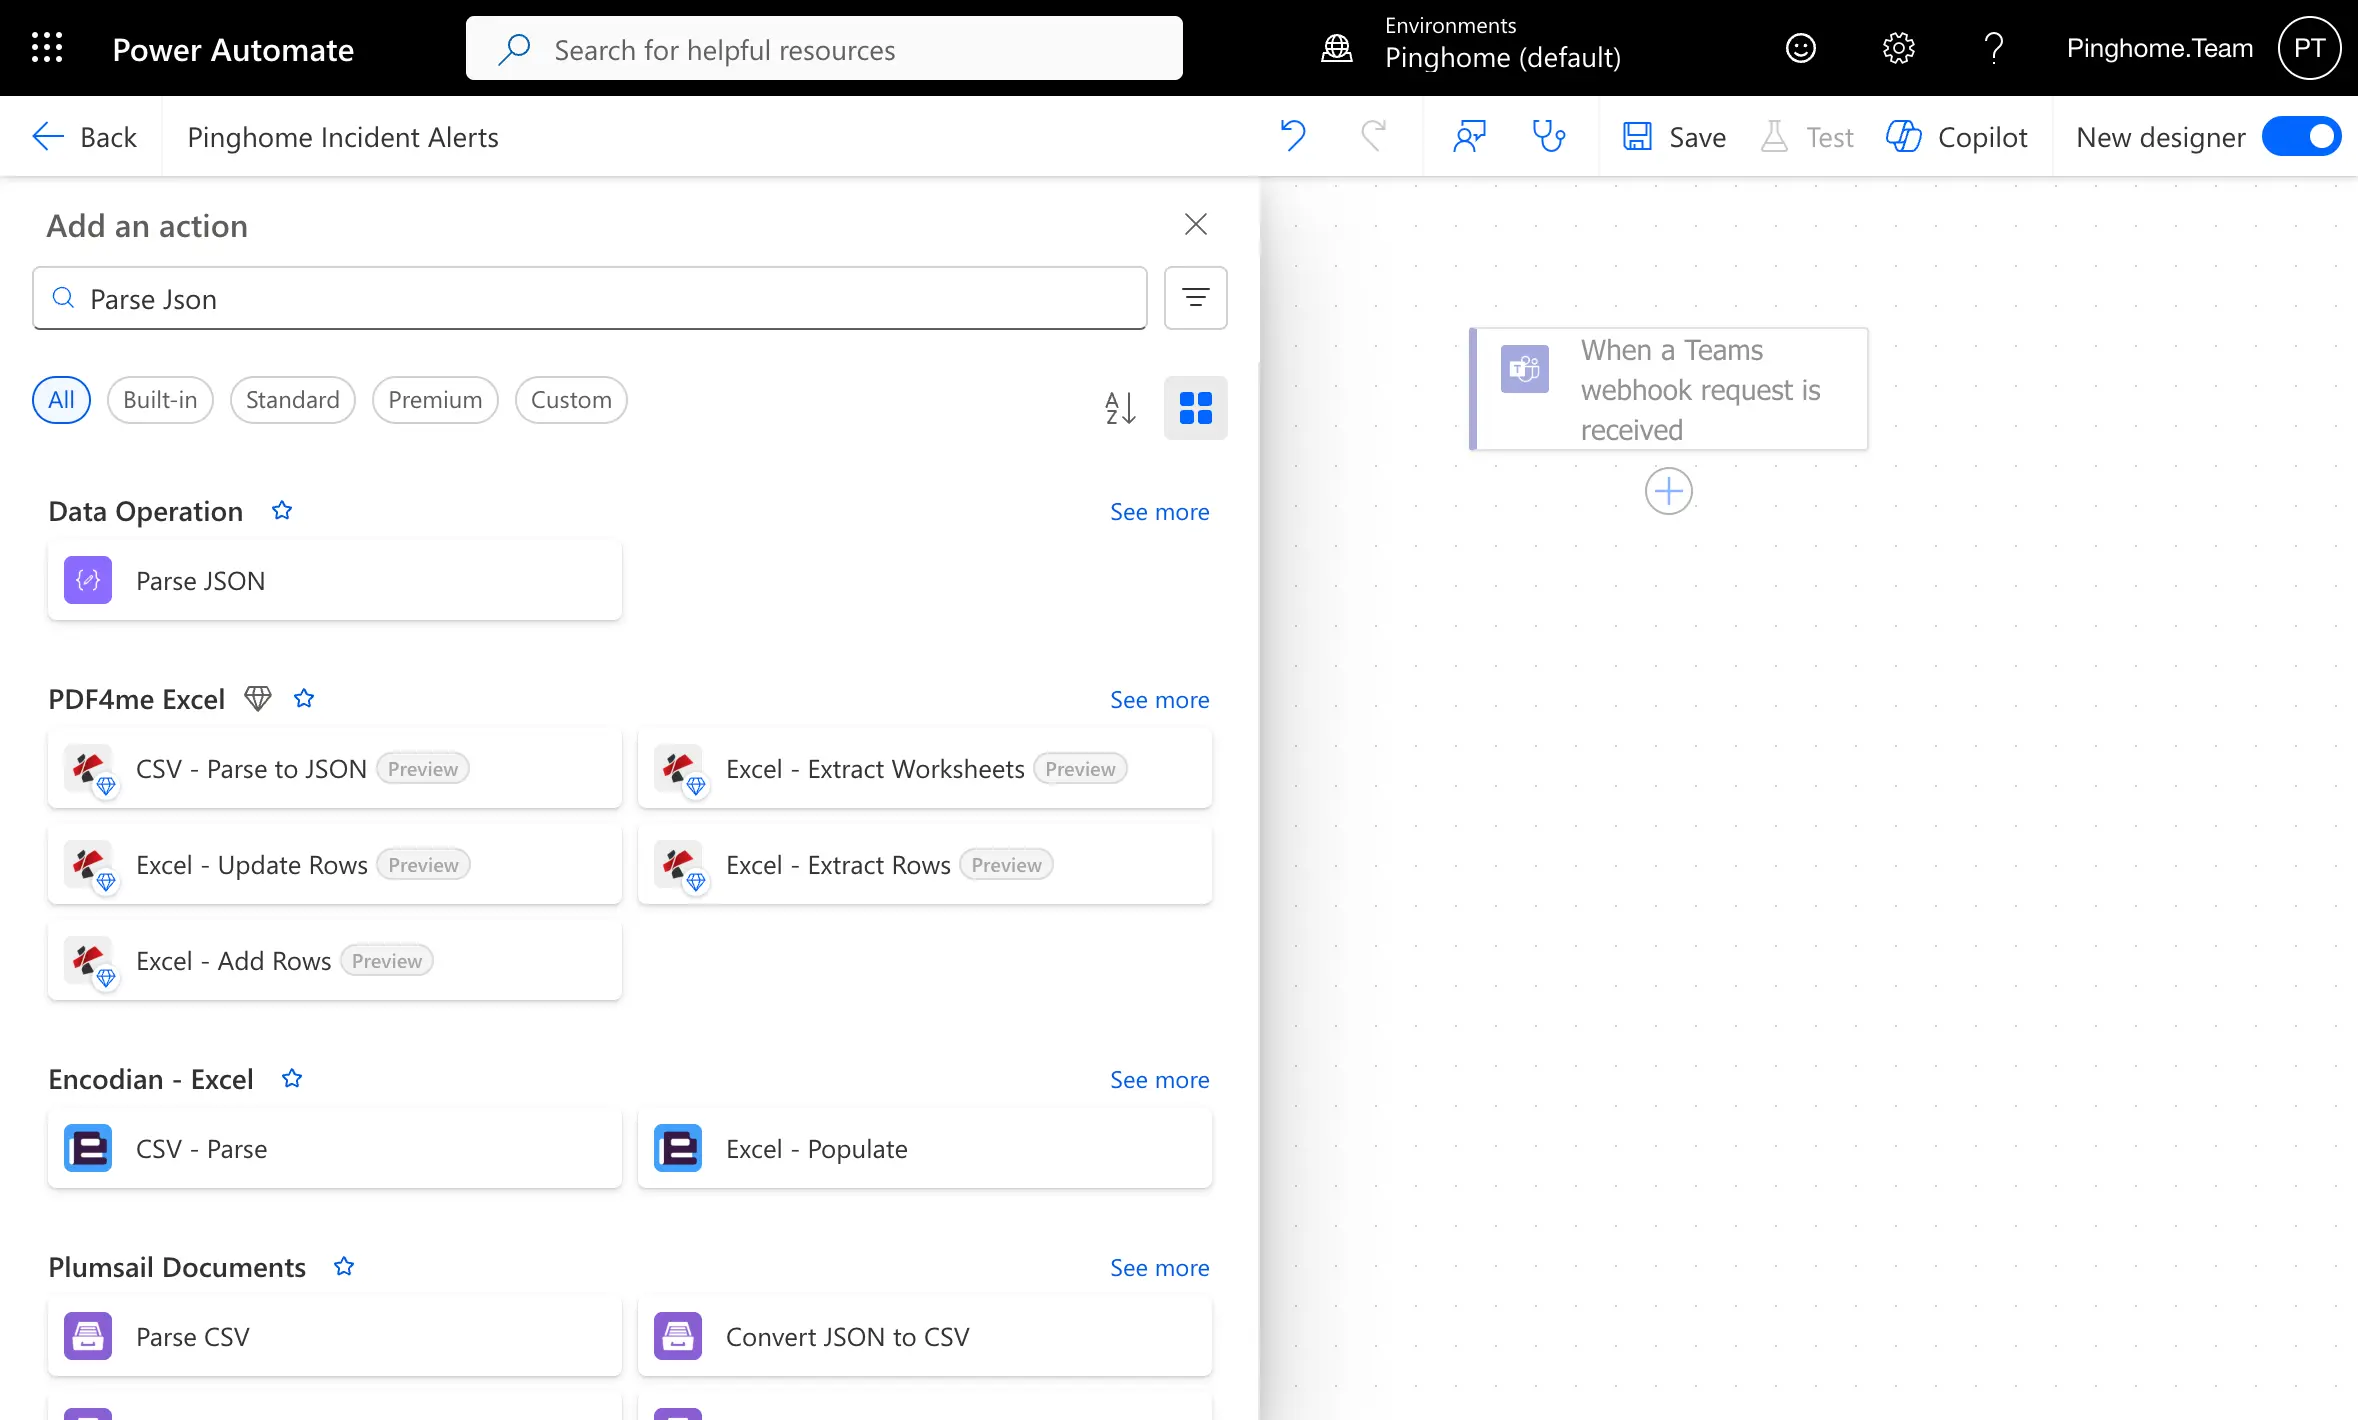Screen dimensions: 2358x1420
Task: Click the feedback person-chat icon
Action: [x=1469, y=136]
